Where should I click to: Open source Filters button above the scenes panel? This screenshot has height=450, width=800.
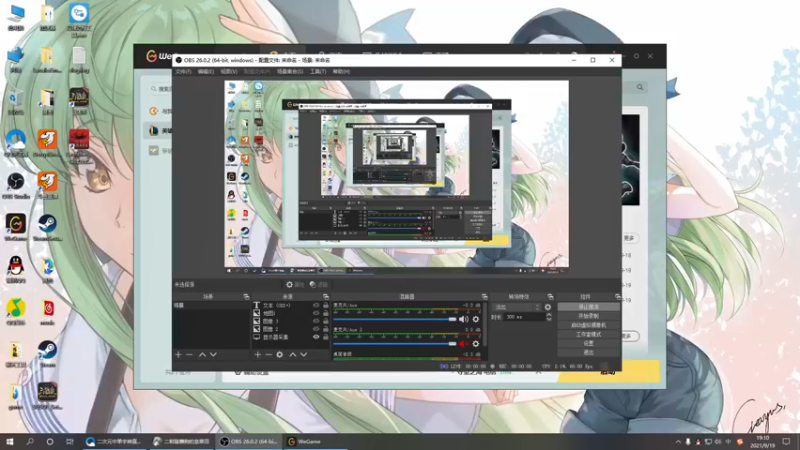coord(318,285)
